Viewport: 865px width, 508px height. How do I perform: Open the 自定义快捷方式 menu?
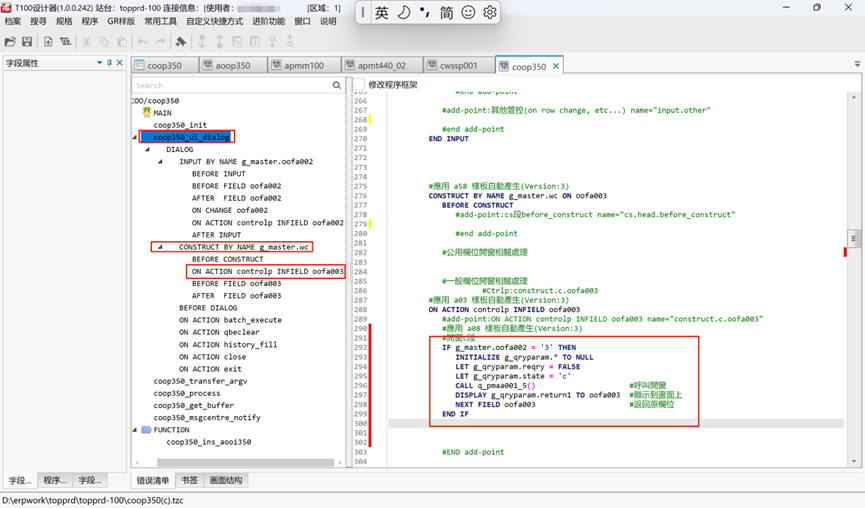coord(215,22)
